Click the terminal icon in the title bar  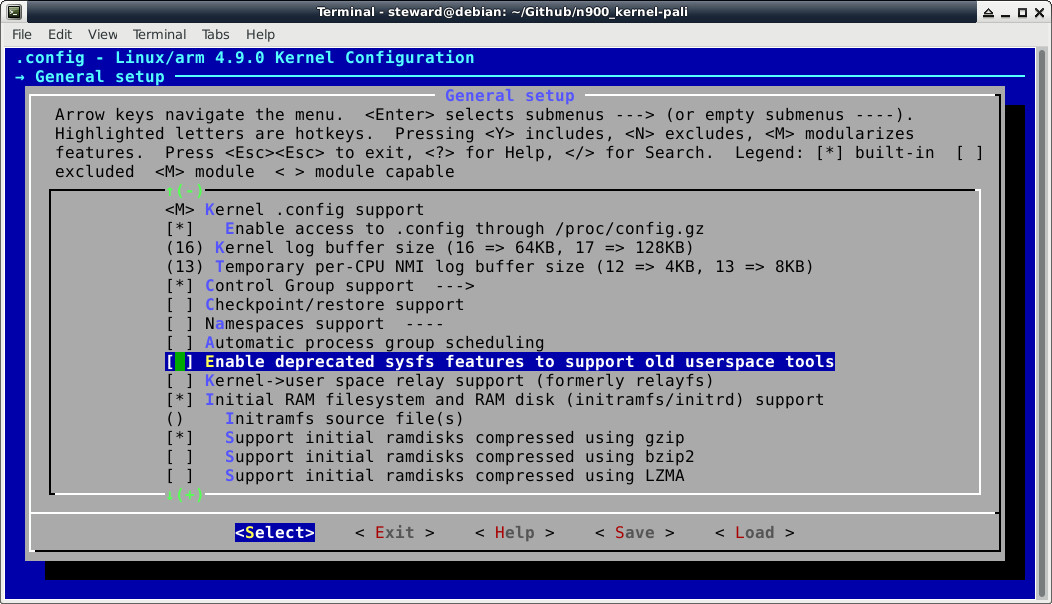coord(14,11)
